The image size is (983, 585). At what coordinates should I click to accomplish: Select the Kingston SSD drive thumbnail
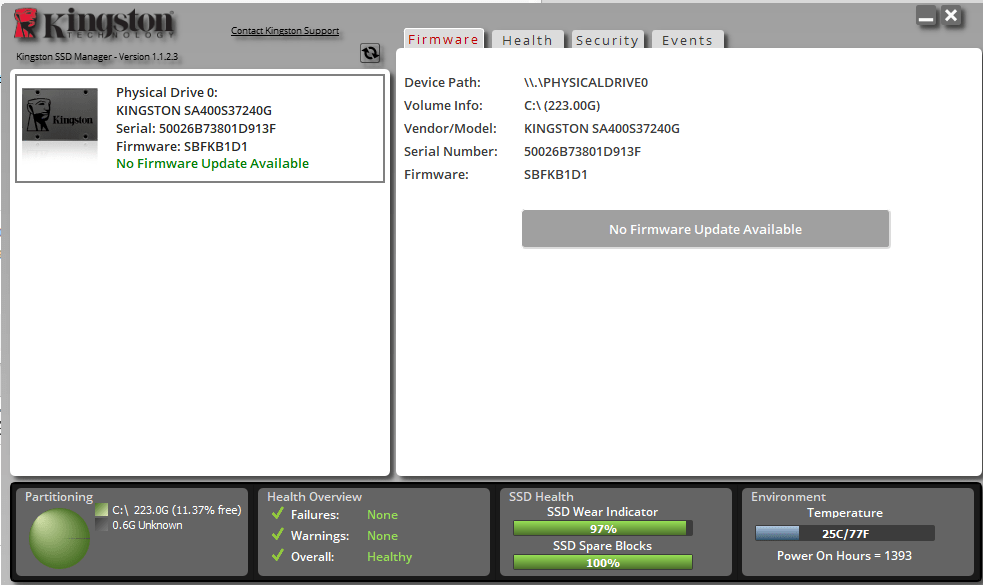click(x=60, y=115)
